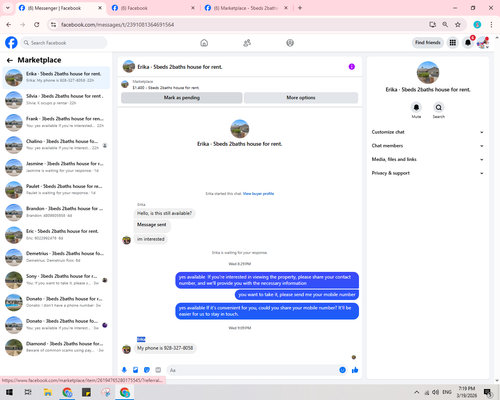
Task: Open Task View on the taskbar
Action: (28, 392)
